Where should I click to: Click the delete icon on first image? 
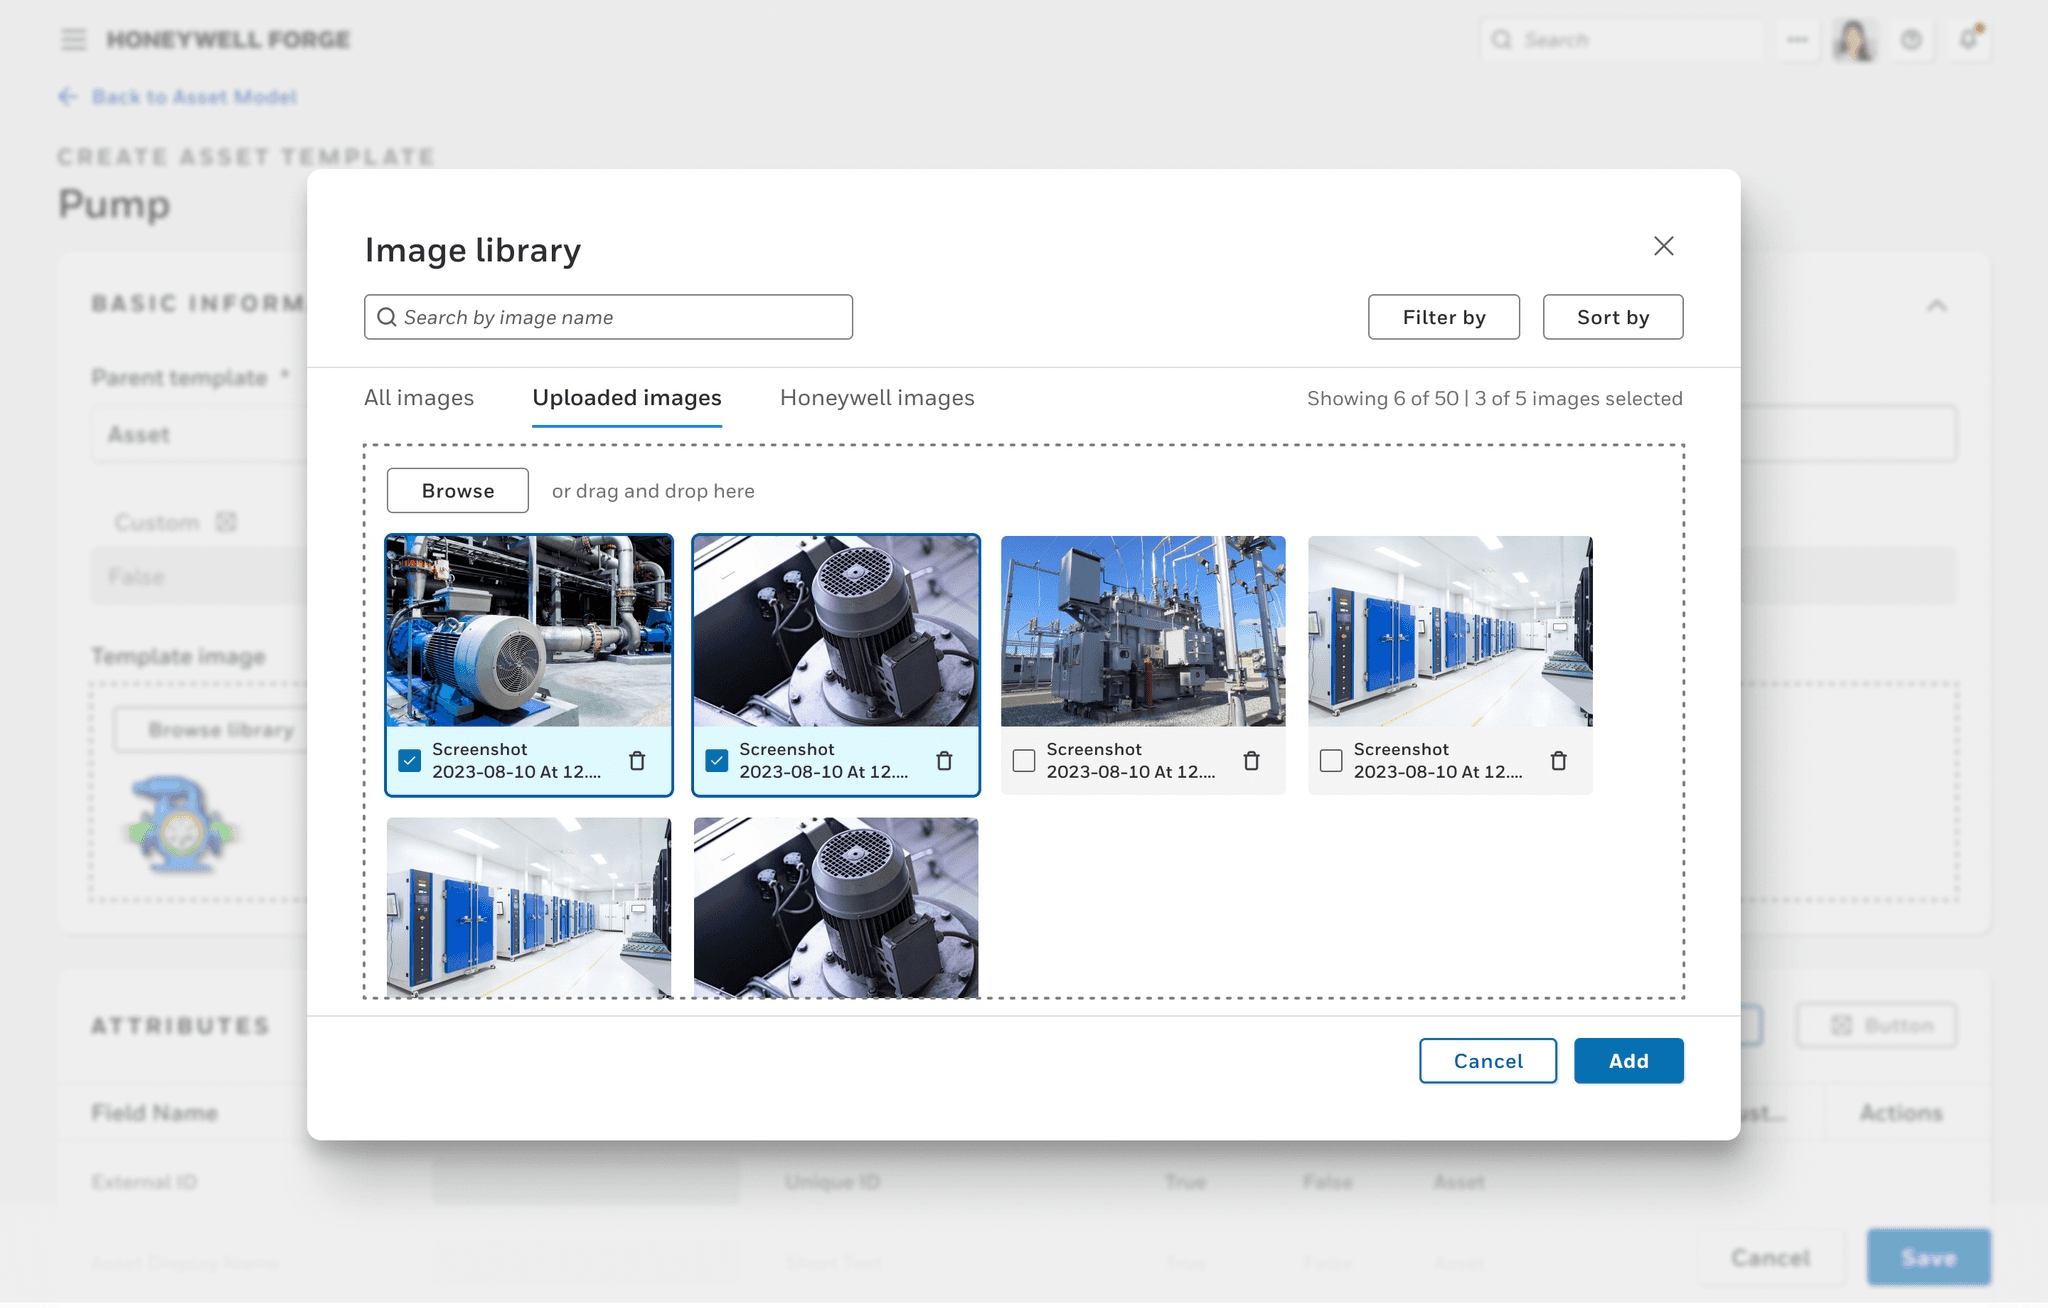point(637,760)
